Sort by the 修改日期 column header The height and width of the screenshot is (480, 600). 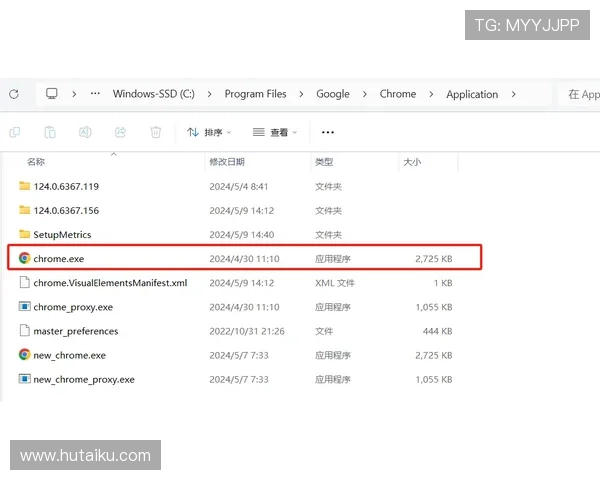pos(226,161)
